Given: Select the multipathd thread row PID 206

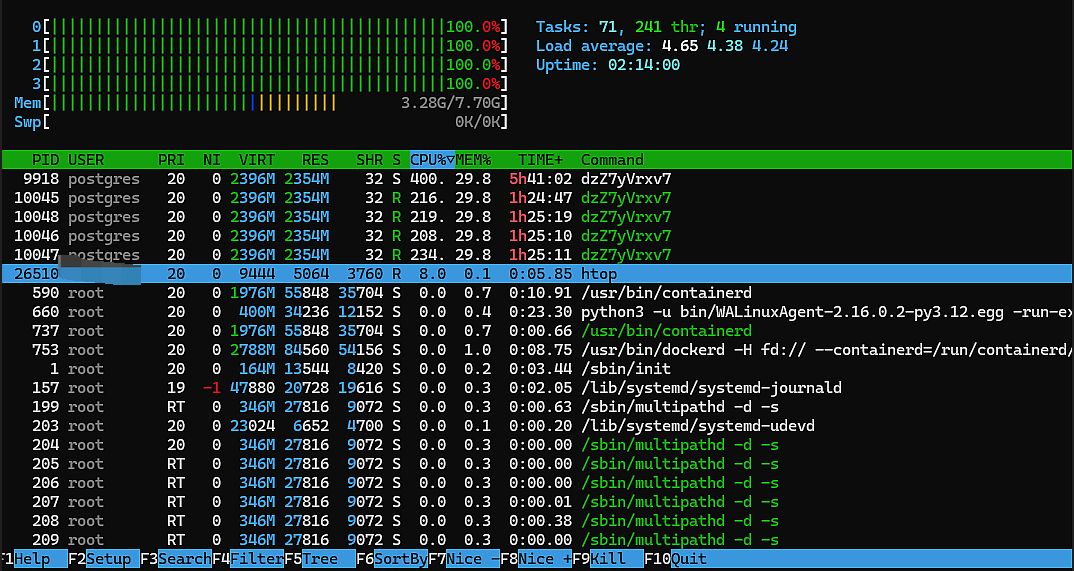Looking at the screenshot, I should [x=537, y=483].
